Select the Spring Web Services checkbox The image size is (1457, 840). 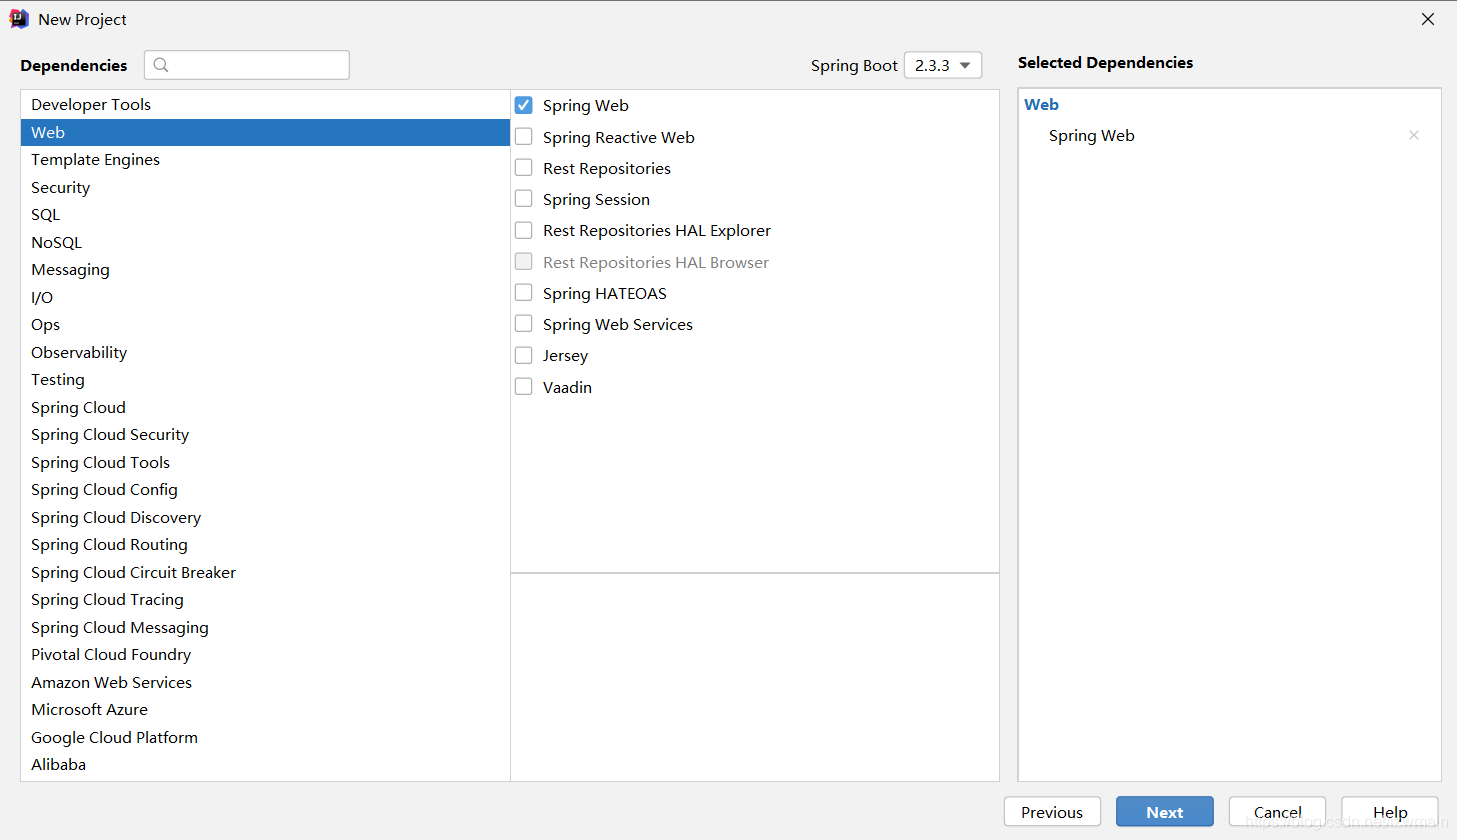(x=524, y=324)
